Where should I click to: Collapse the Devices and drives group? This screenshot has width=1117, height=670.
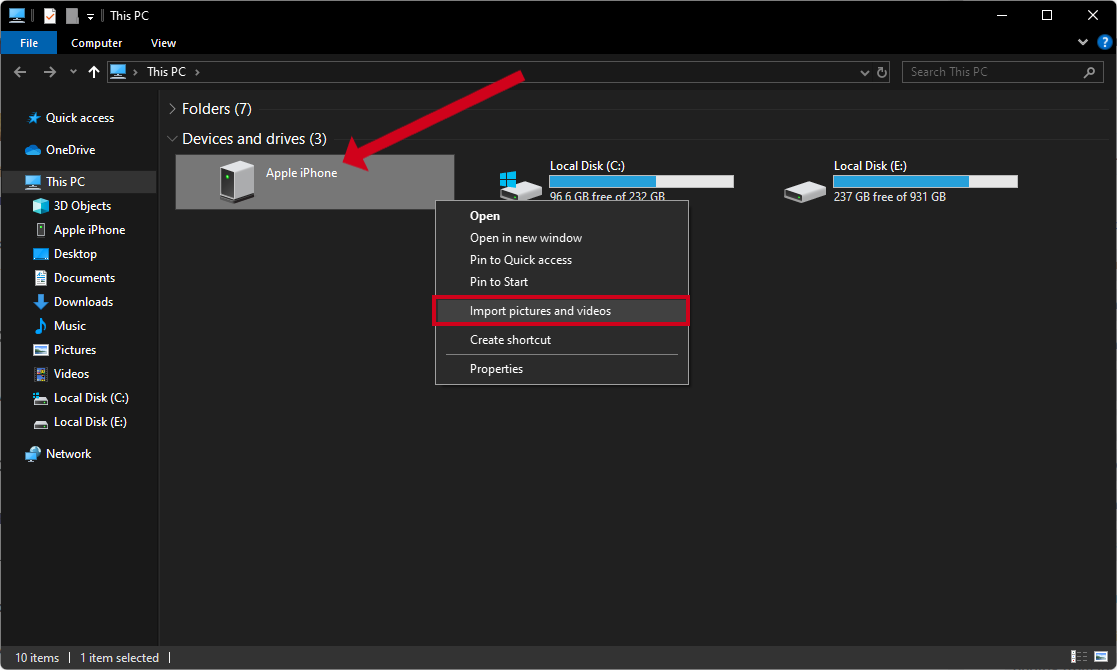pos(172,139)
